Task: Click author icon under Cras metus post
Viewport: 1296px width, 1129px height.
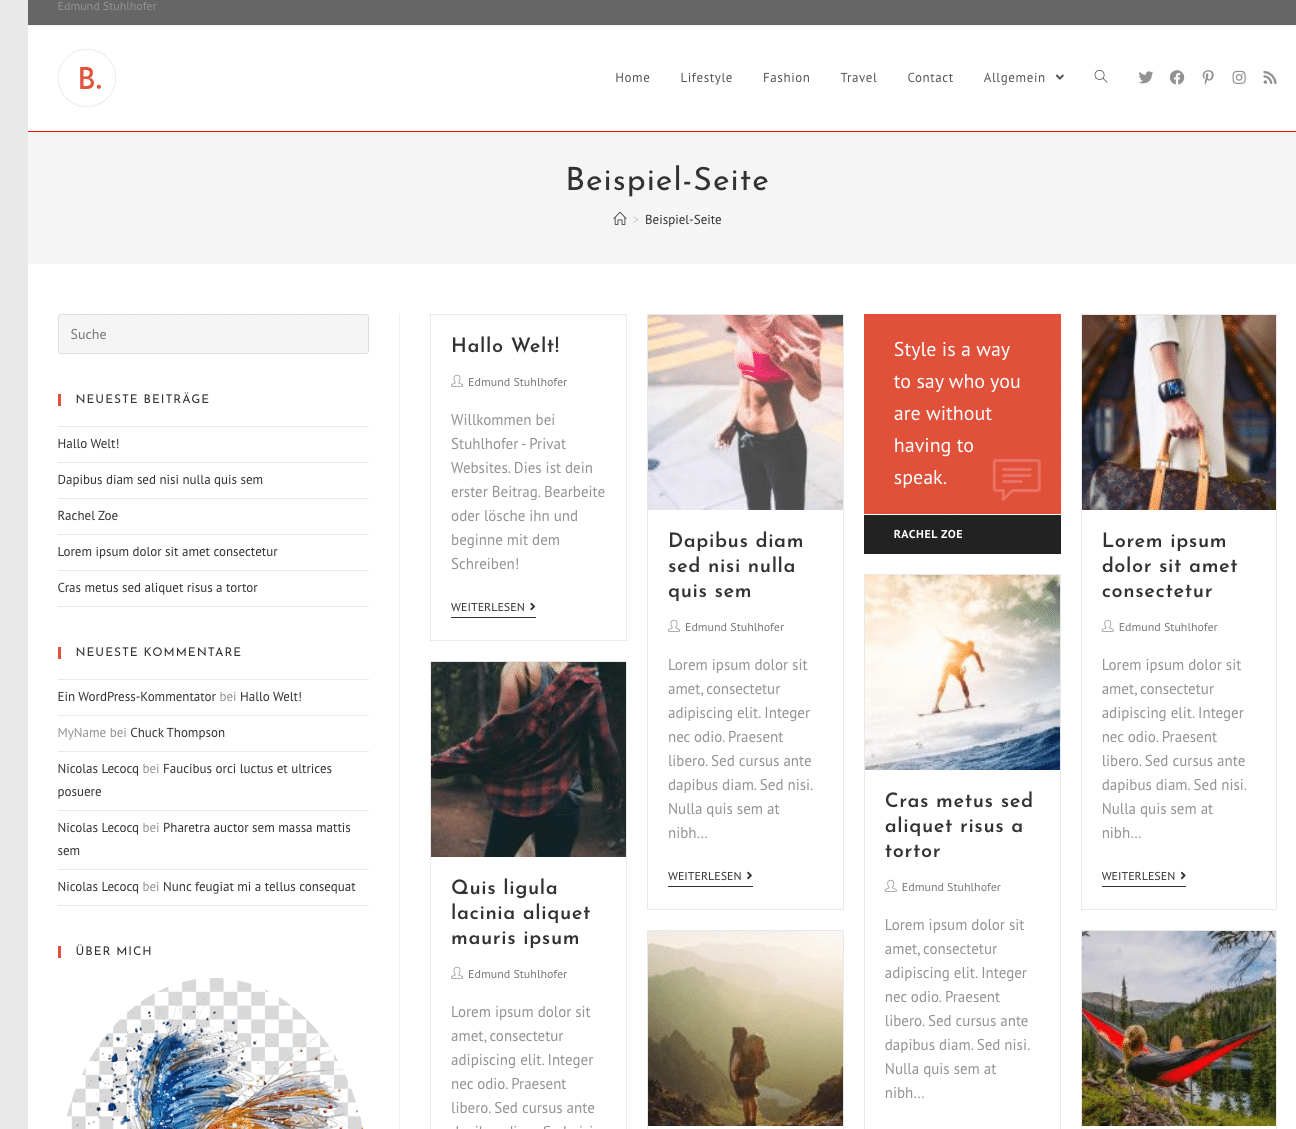Action: pyautogui.click(x=891, y=886)
